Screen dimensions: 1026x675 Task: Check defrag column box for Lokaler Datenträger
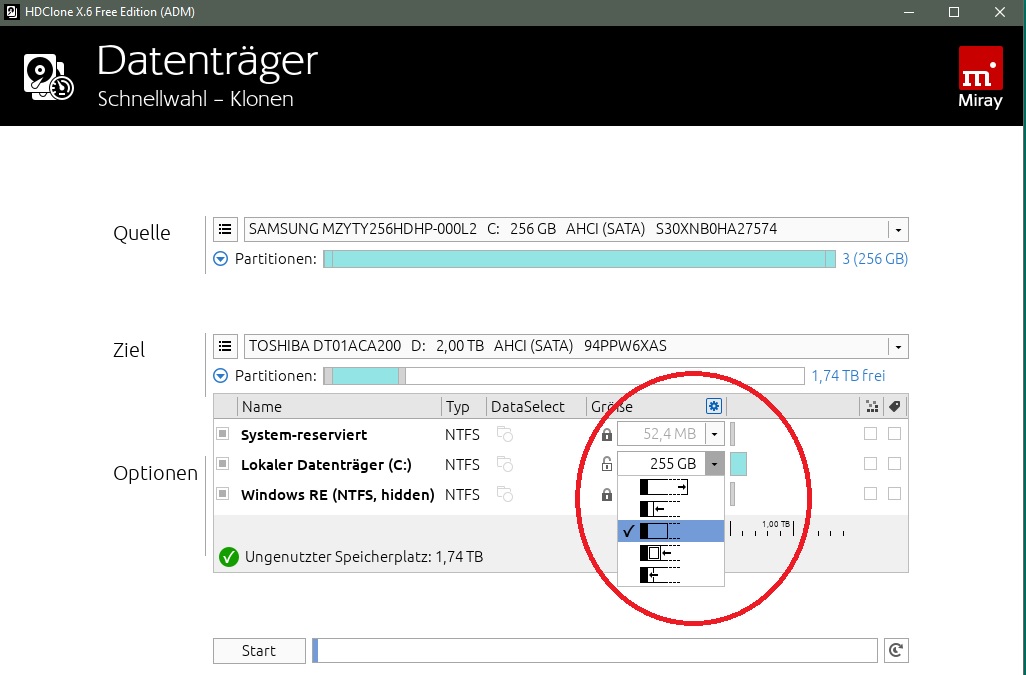(x=870, y=464)
